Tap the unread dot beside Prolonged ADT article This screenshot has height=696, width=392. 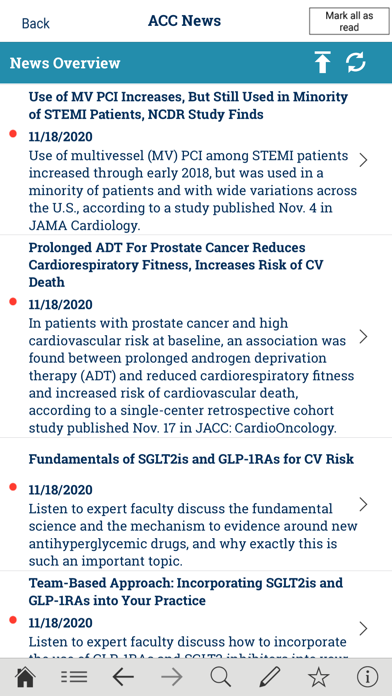click(13, 302)
